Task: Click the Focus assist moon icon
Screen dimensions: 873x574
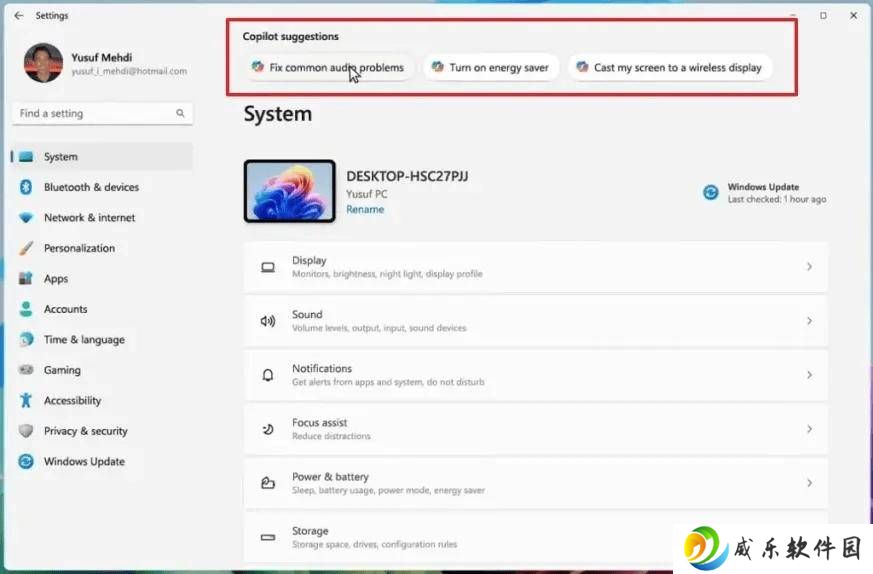Action: click(x=268, y=429)
